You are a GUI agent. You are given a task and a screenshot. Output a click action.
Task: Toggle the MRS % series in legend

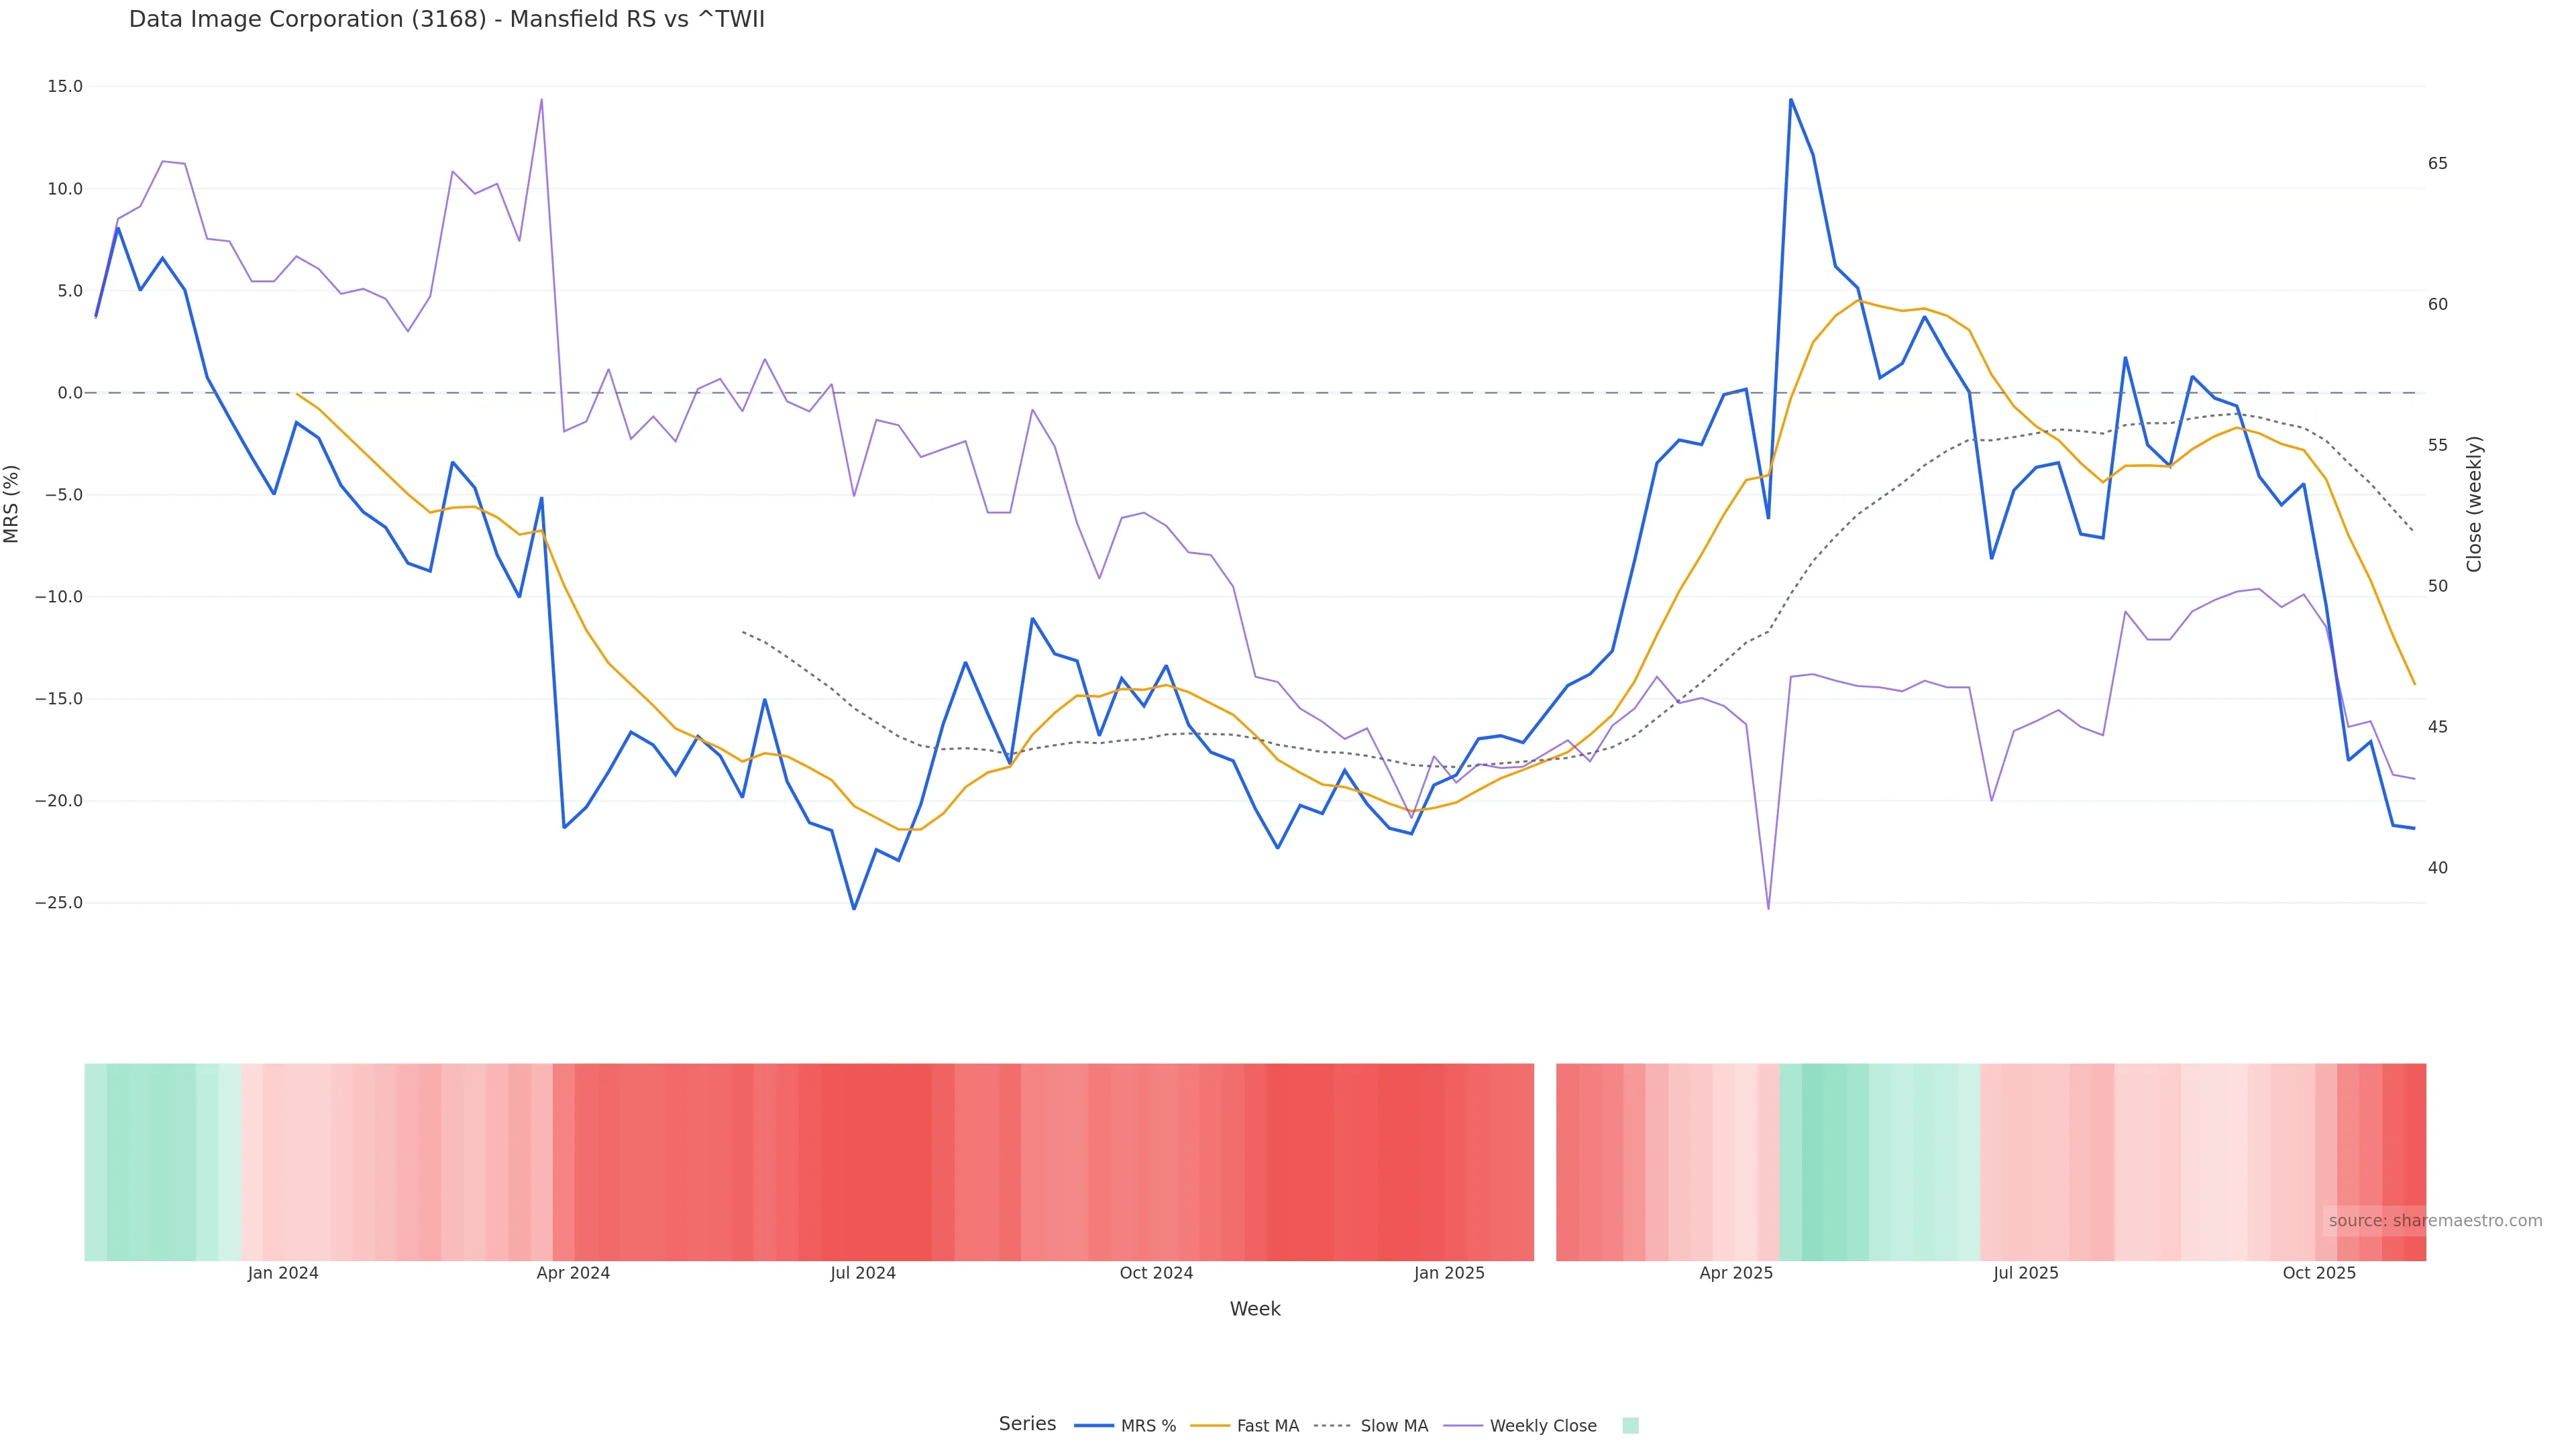click(x=1147, y=1426)
